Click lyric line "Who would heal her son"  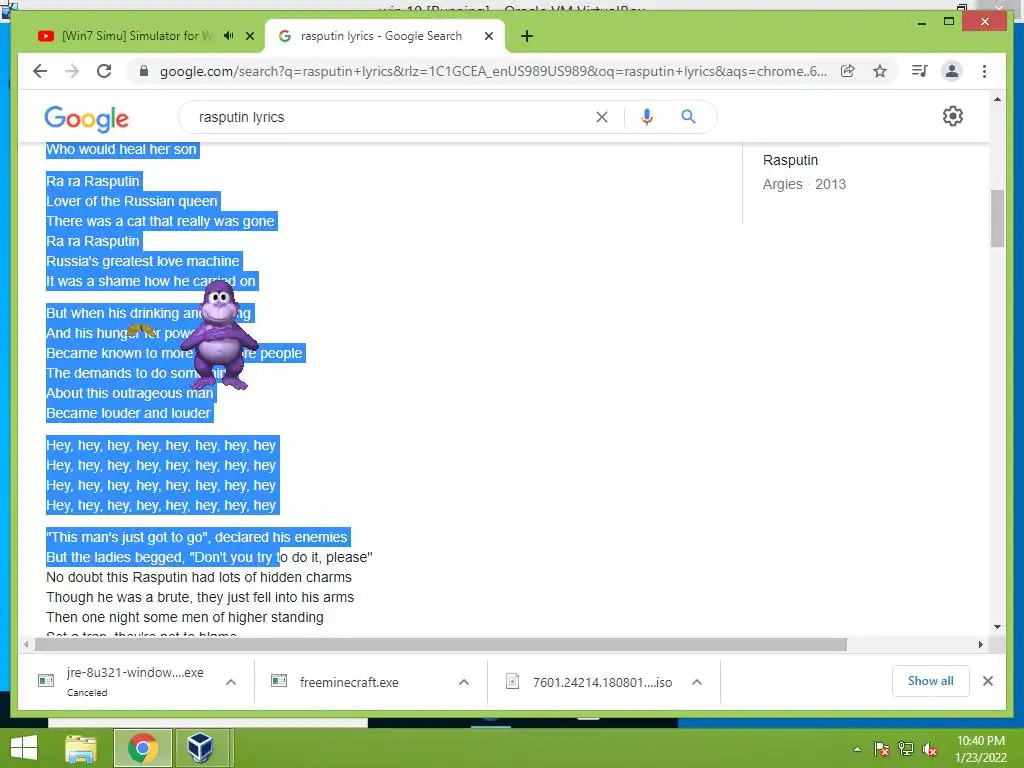tap(121, 150)
